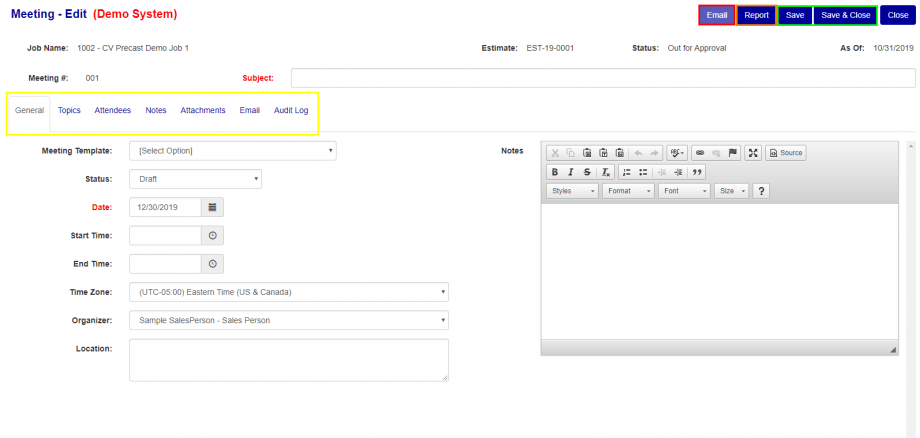Click the Save & Close button
The image size is (920, 438).
(x=845, y=15)
